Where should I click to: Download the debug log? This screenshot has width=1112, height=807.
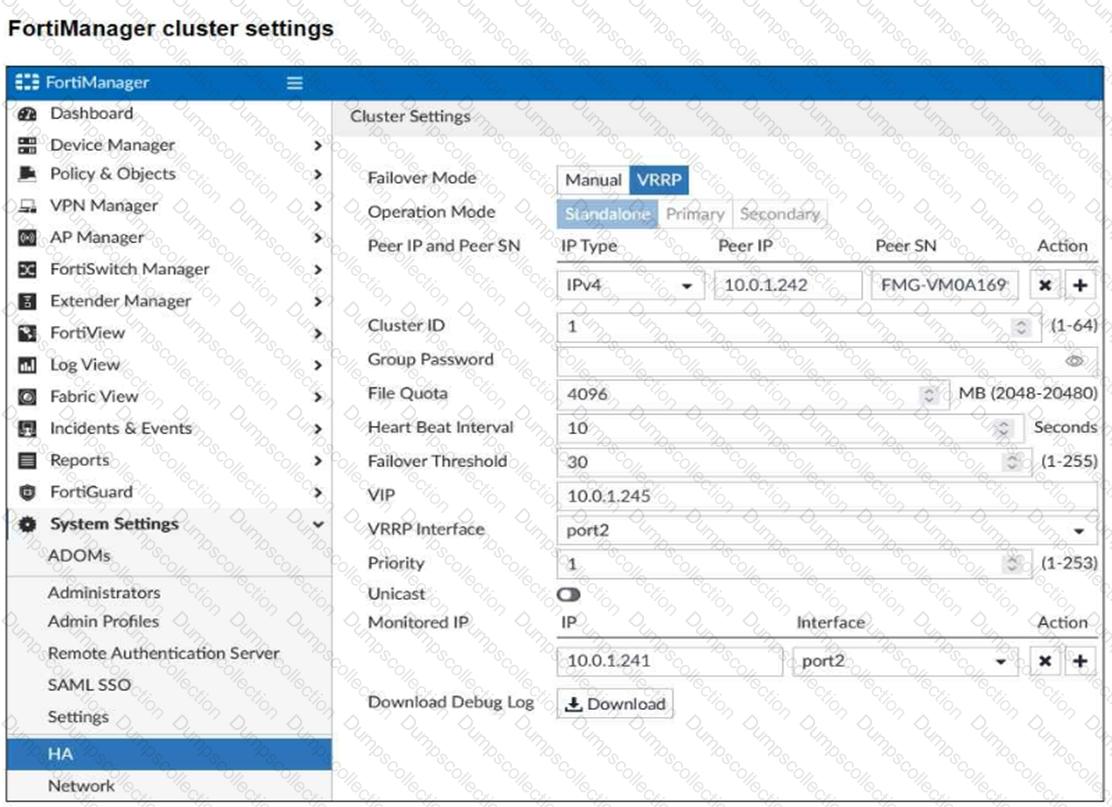pyautogui.click(x=615, y=704)
